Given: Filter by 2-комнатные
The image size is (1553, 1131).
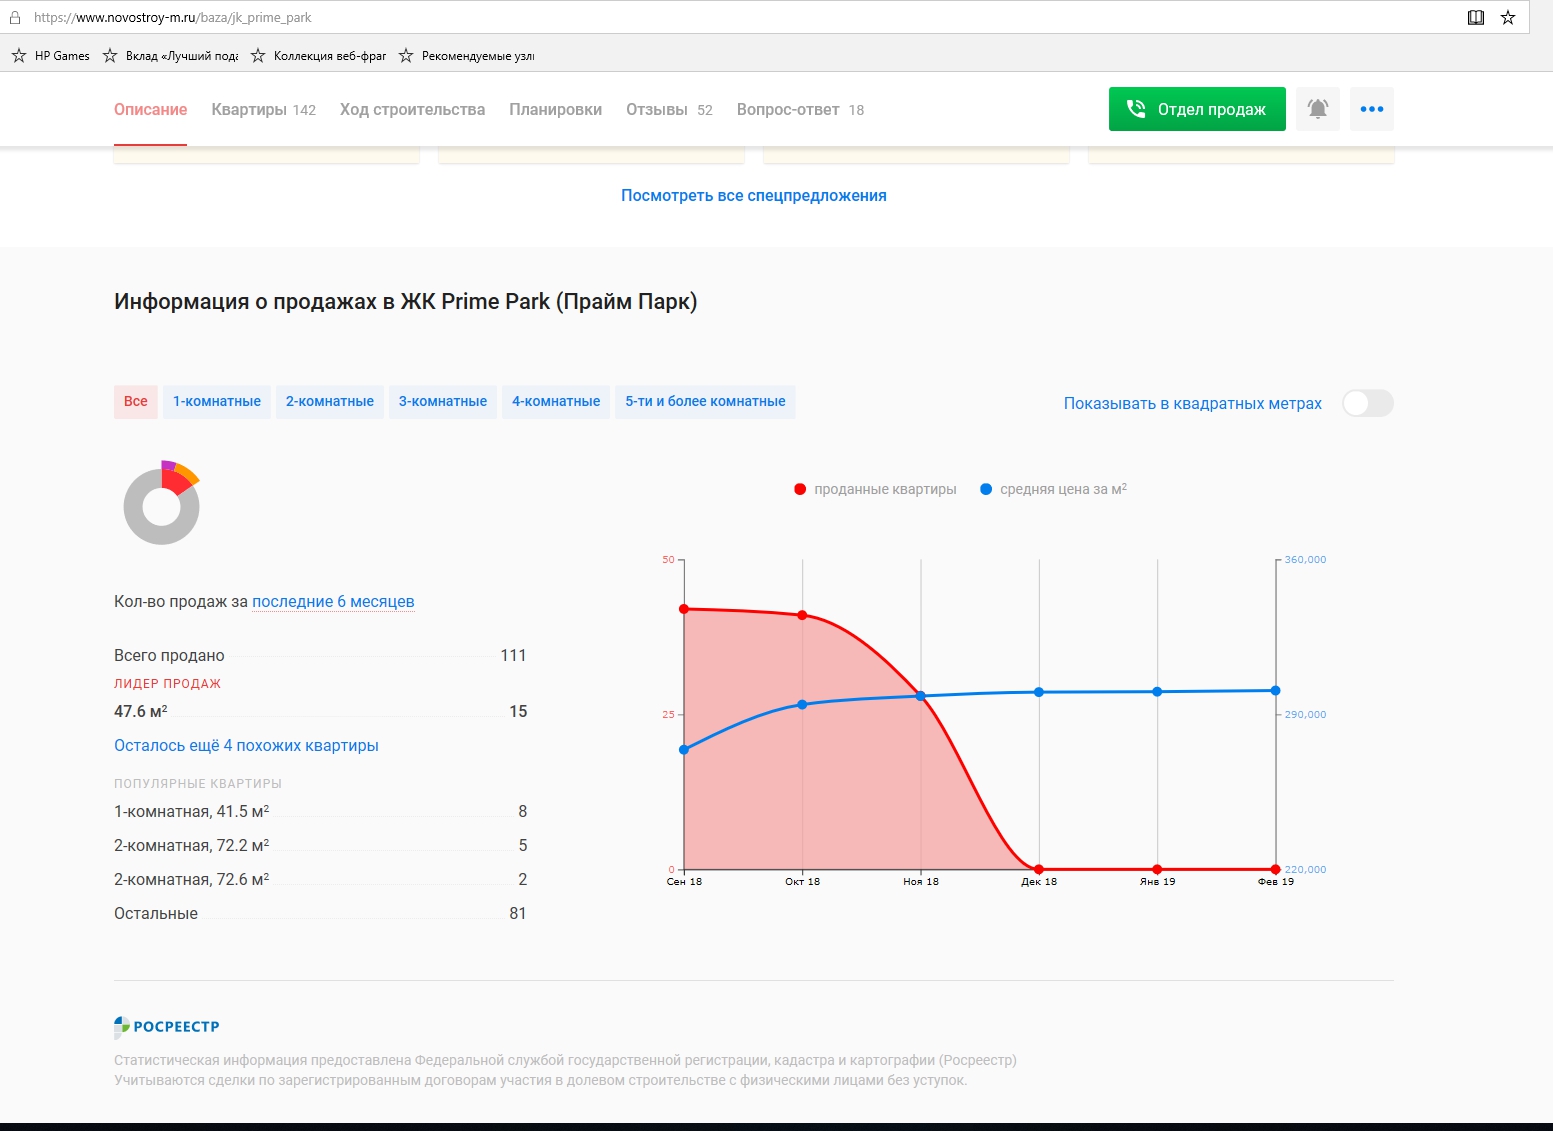Looking at the screenshot, I should click(x=330, y=402).
